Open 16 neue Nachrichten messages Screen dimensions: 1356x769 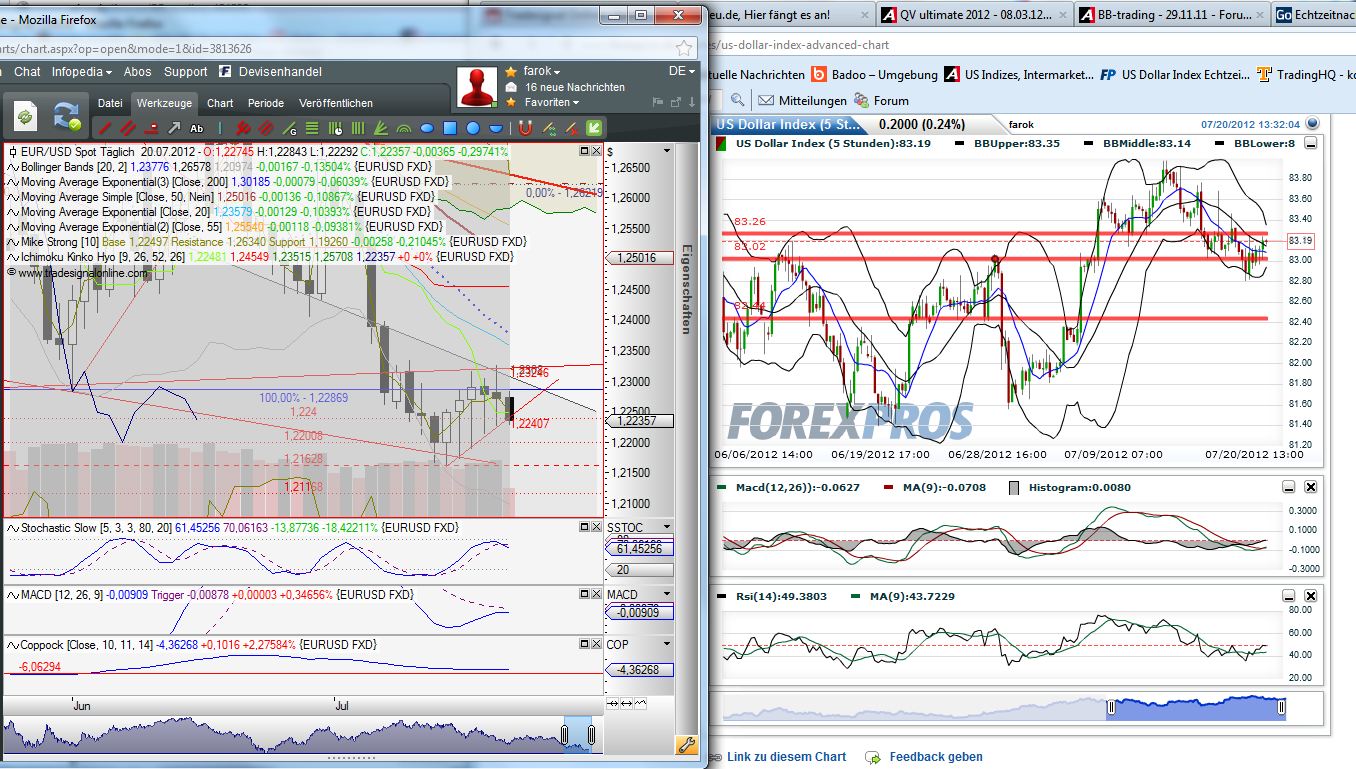(x=574, y=87)
